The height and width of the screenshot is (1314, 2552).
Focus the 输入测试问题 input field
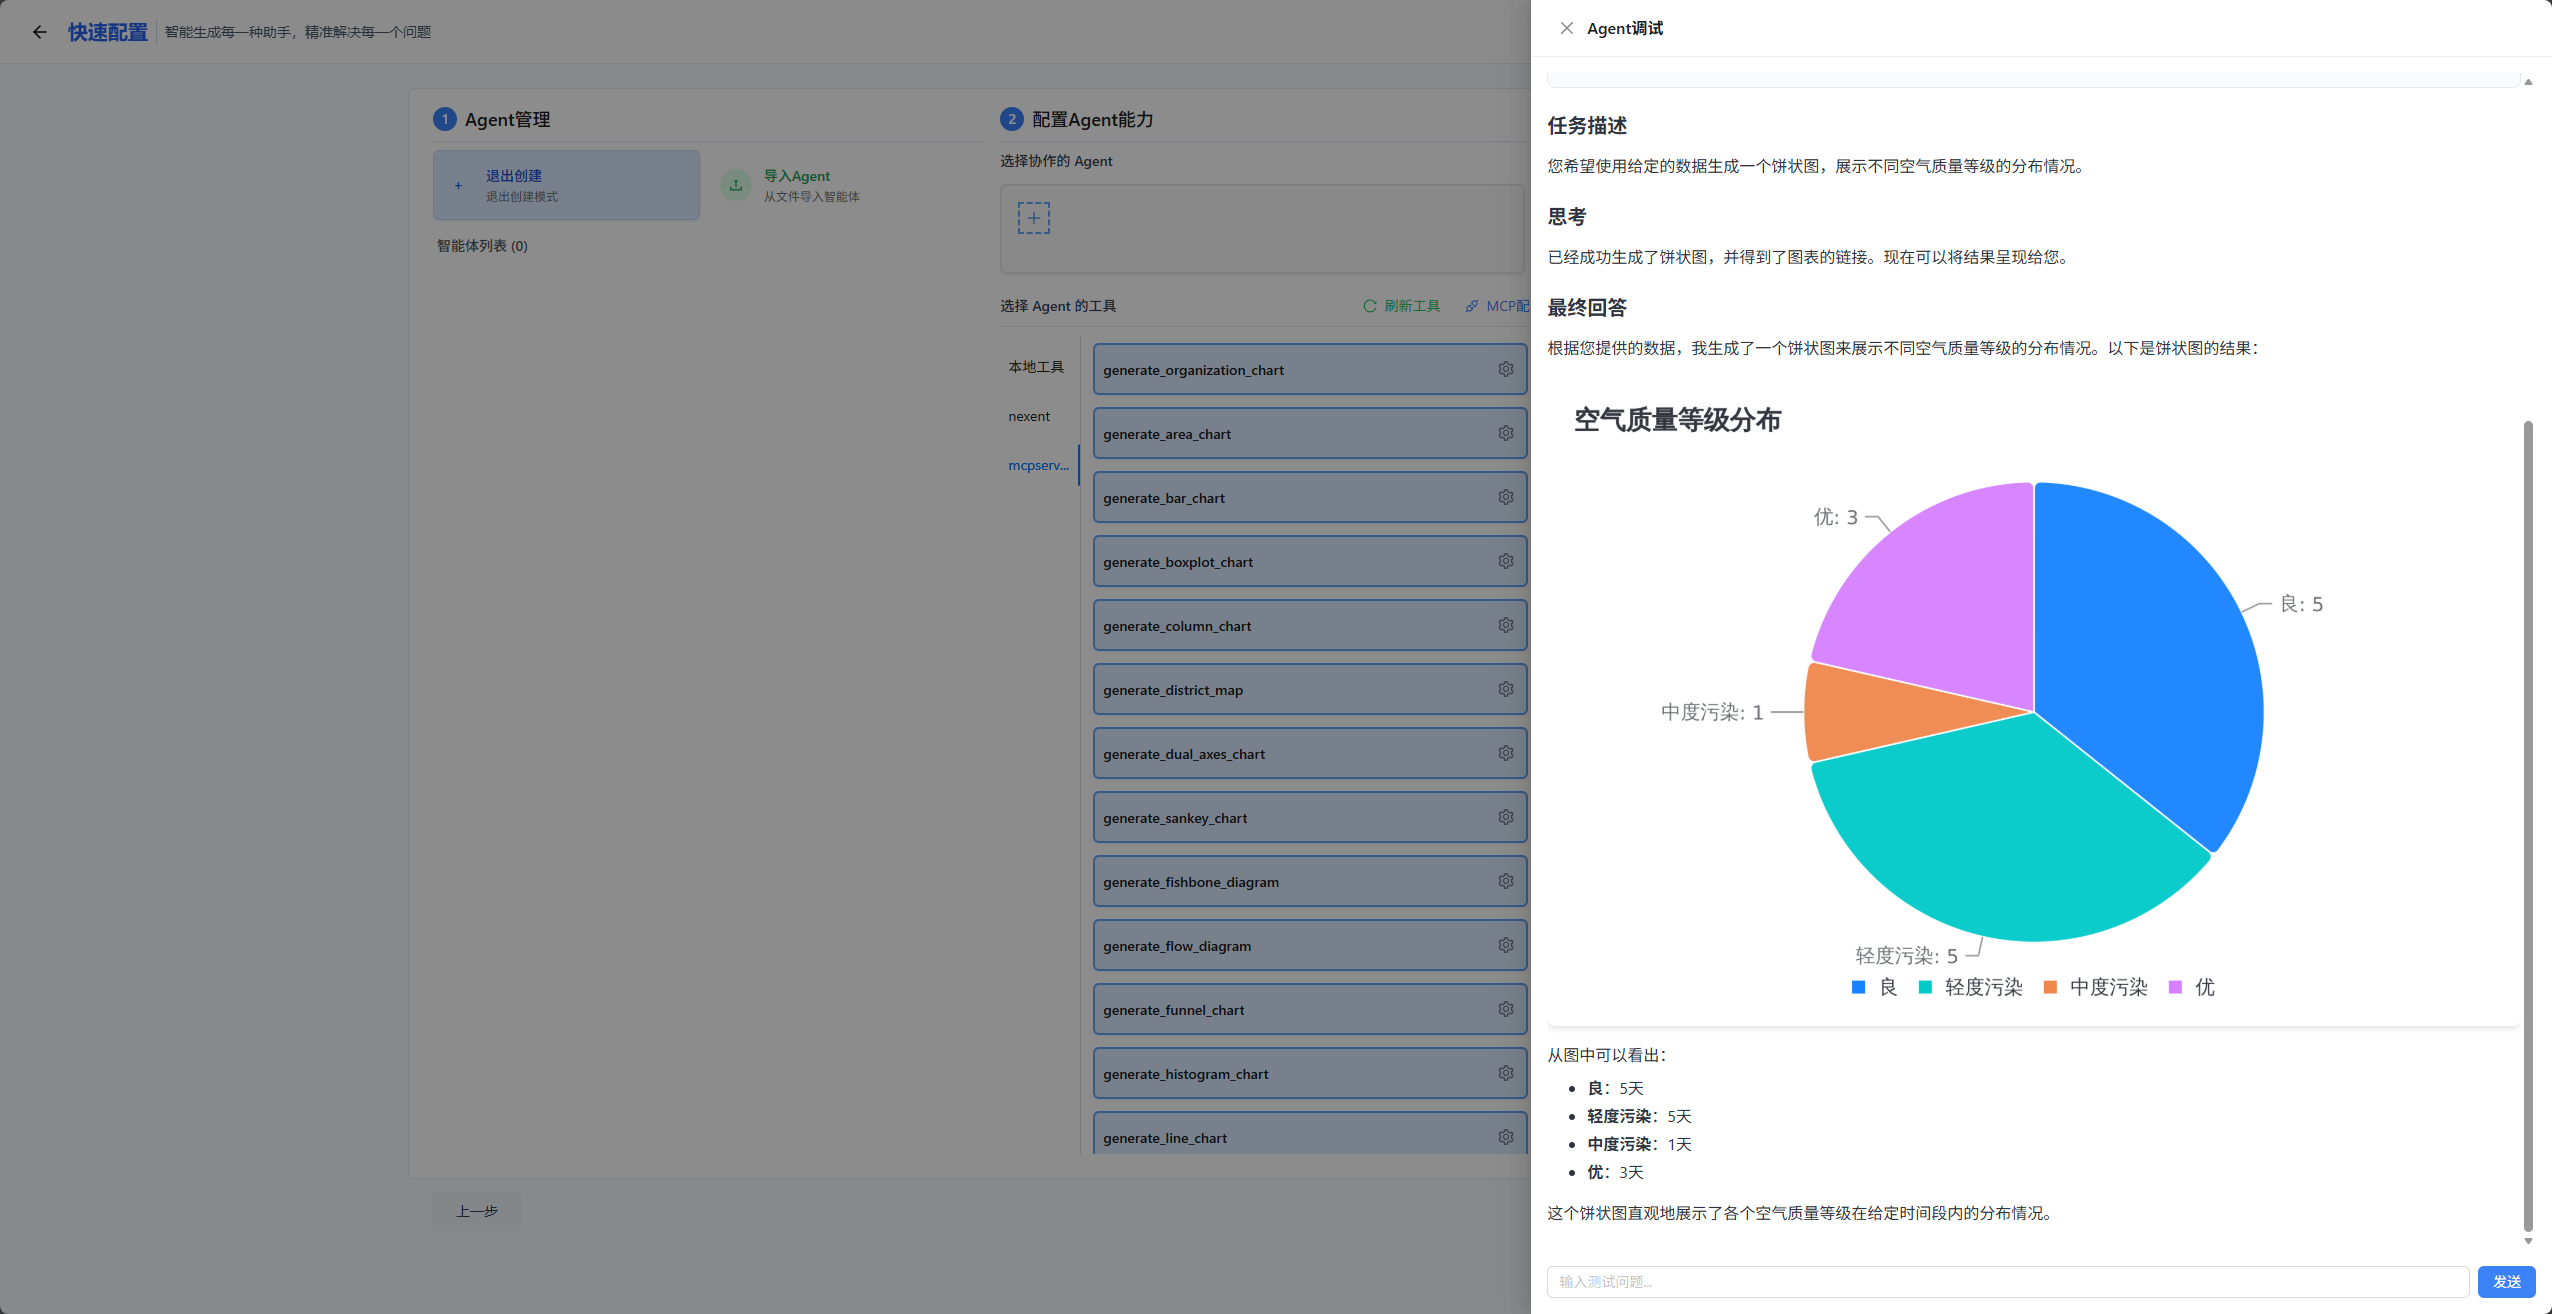2007,1281
